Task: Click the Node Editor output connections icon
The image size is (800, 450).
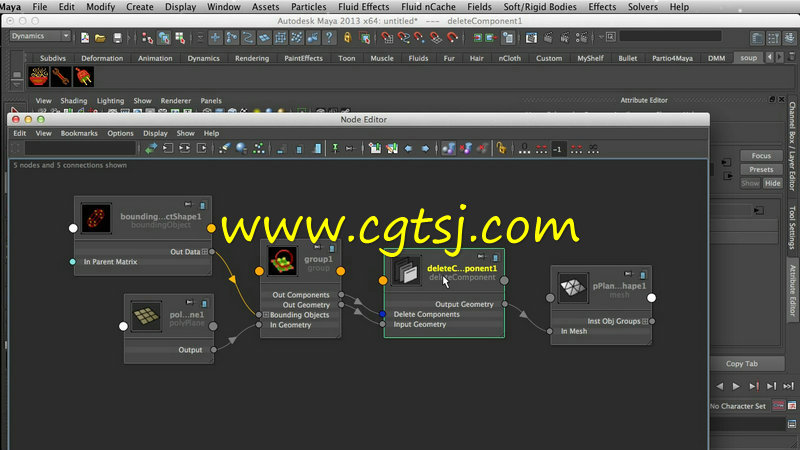Action: pos(202,148)
